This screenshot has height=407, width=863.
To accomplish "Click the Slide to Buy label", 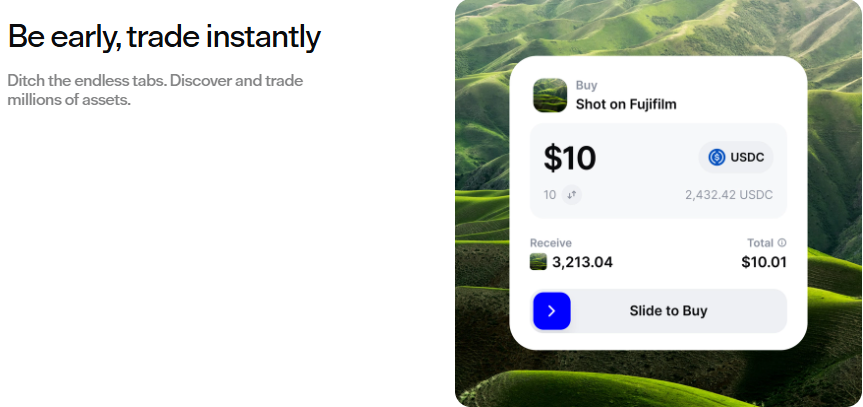I will click(x=668, y=311).
